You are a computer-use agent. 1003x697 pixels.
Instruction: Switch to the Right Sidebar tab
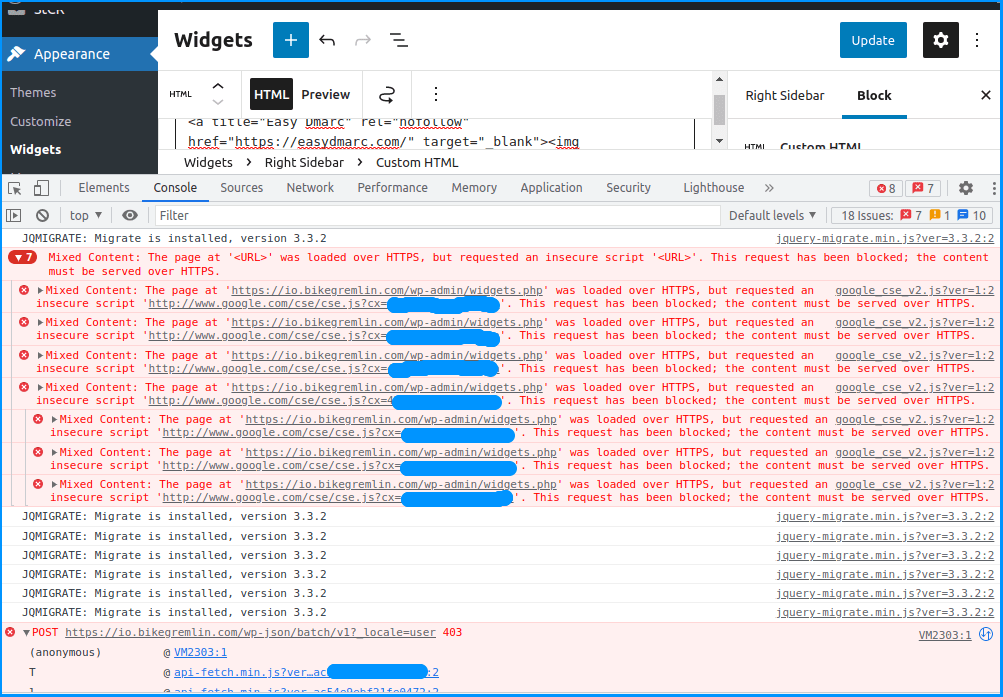coord(784,95)
